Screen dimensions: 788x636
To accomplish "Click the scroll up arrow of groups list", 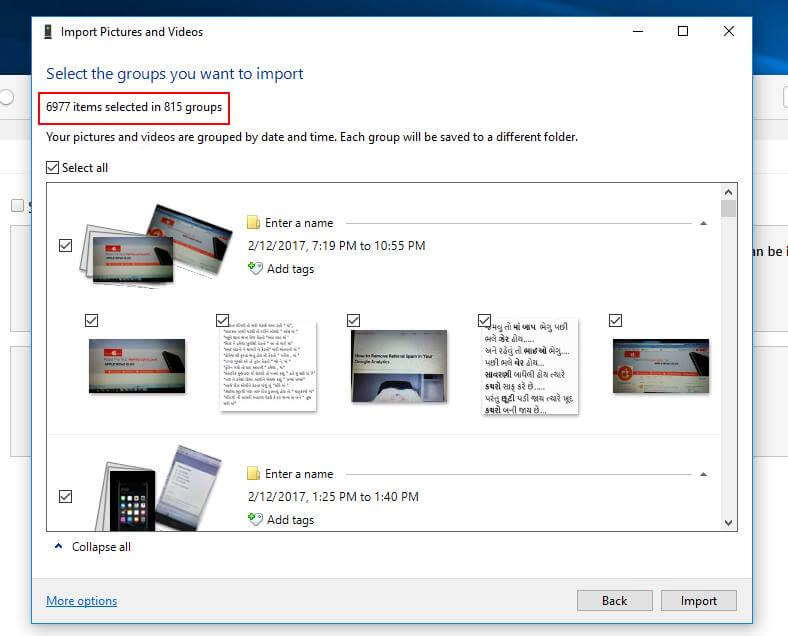I will coord(729,192).
